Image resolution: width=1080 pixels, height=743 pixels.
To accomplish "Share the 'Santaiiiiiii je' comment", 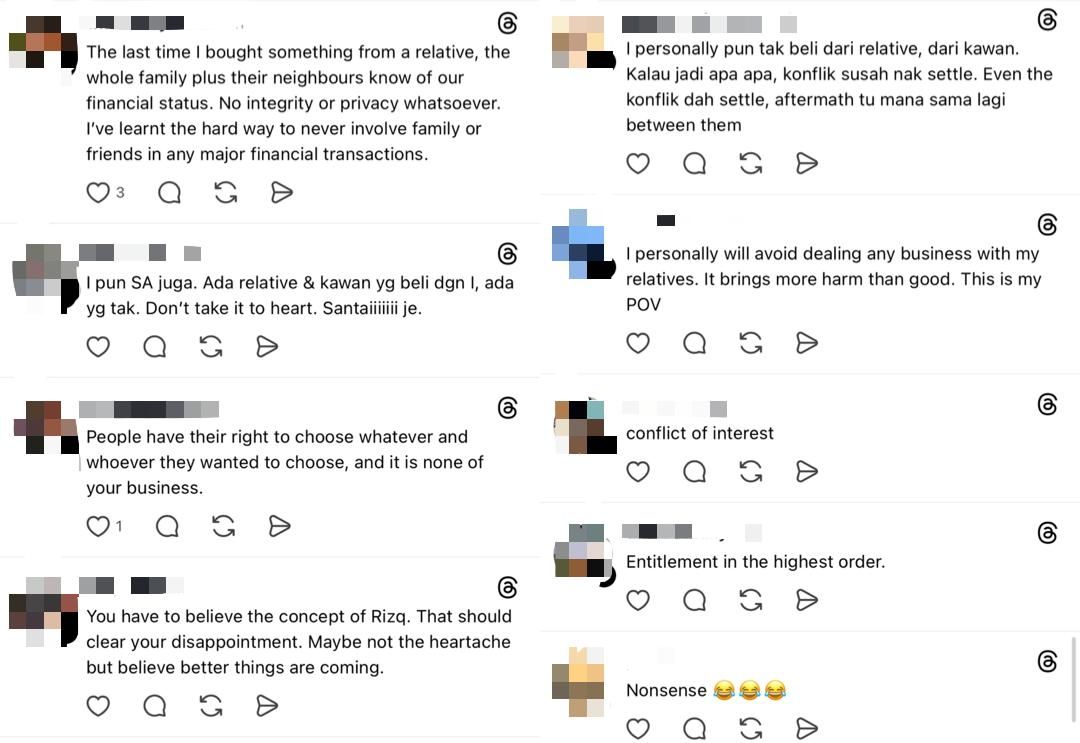I will [x=266, y=346].
